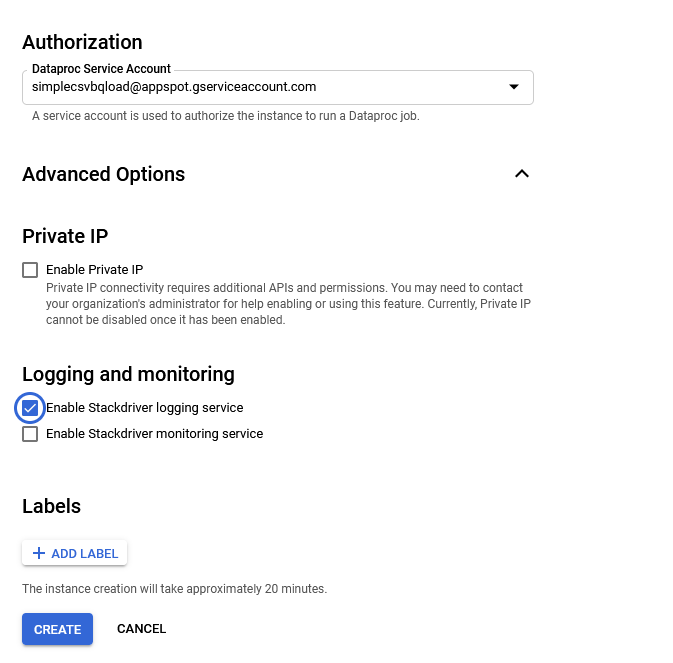
Task: Select the simplecsvbqload service account value
Action: [x=174, y=87]
